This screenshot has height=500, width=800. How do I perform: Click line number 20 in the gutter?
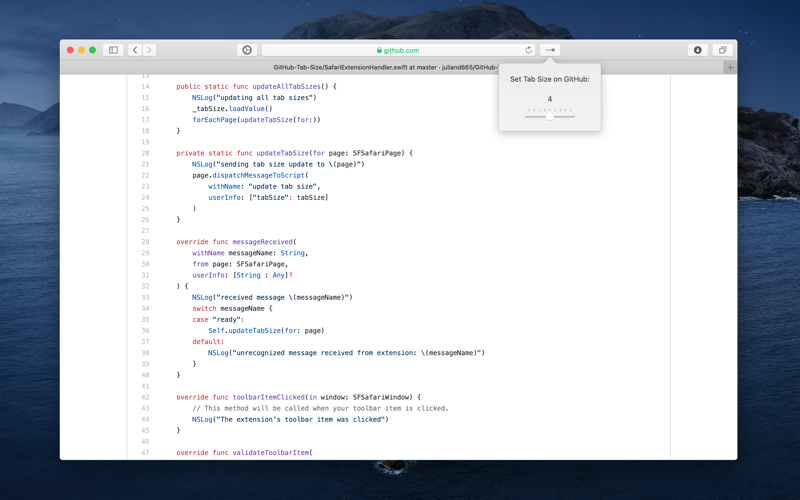(x=145, y=153)
